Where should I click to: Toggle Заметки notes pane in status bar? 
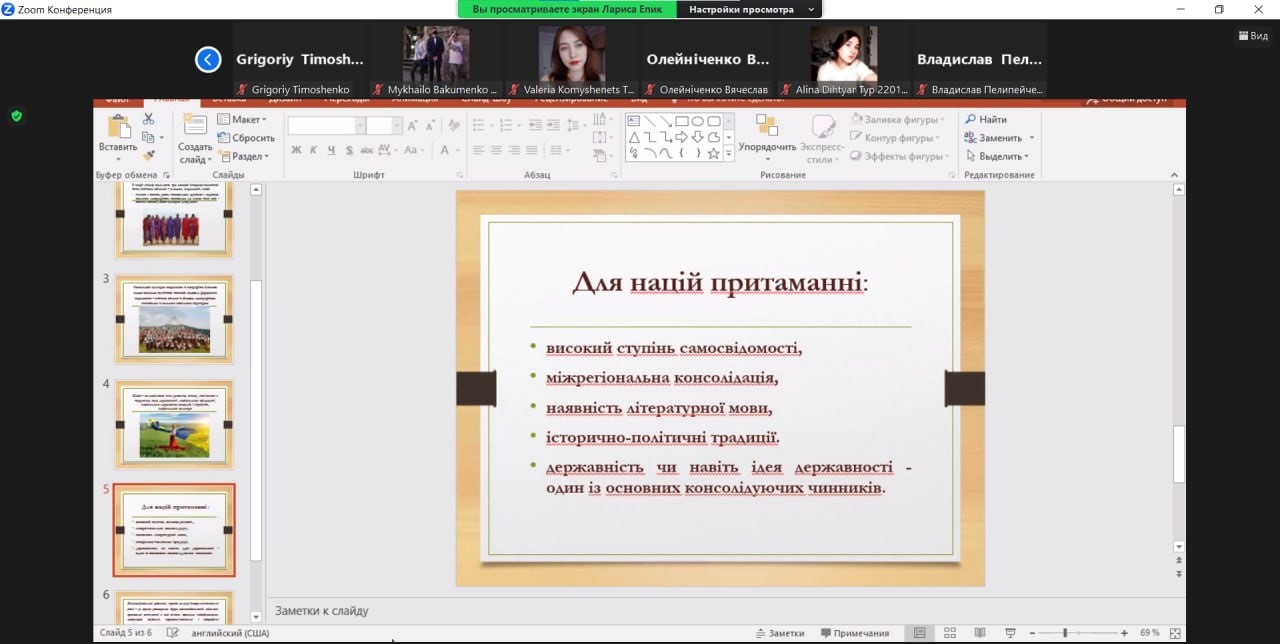coord(779,633)
